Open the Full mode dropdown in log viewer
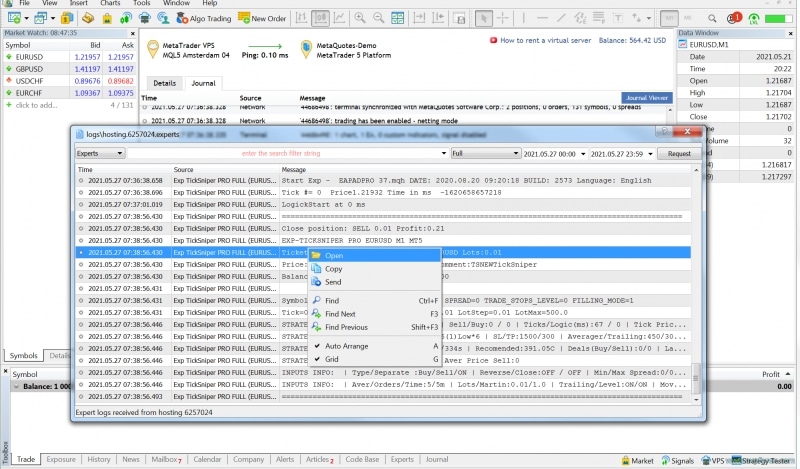The height and width of the screenshot is (469, 800). click(485, 153)
